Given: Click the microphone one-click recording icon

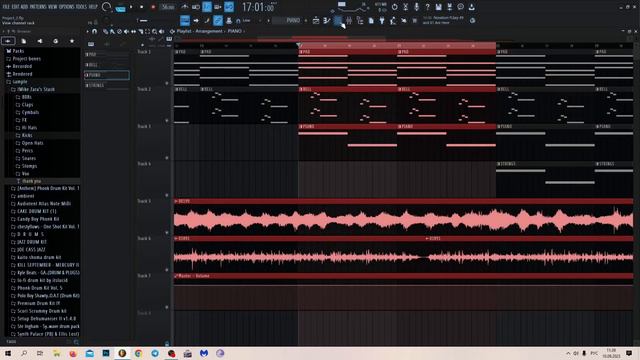Looking at the screenshot, I should [416, 7].
